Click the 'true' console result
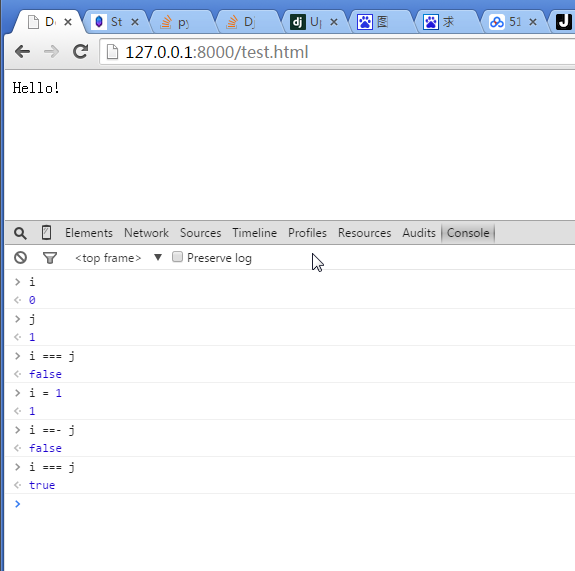The width and height of the screenshot is (575, 571). 42,485
